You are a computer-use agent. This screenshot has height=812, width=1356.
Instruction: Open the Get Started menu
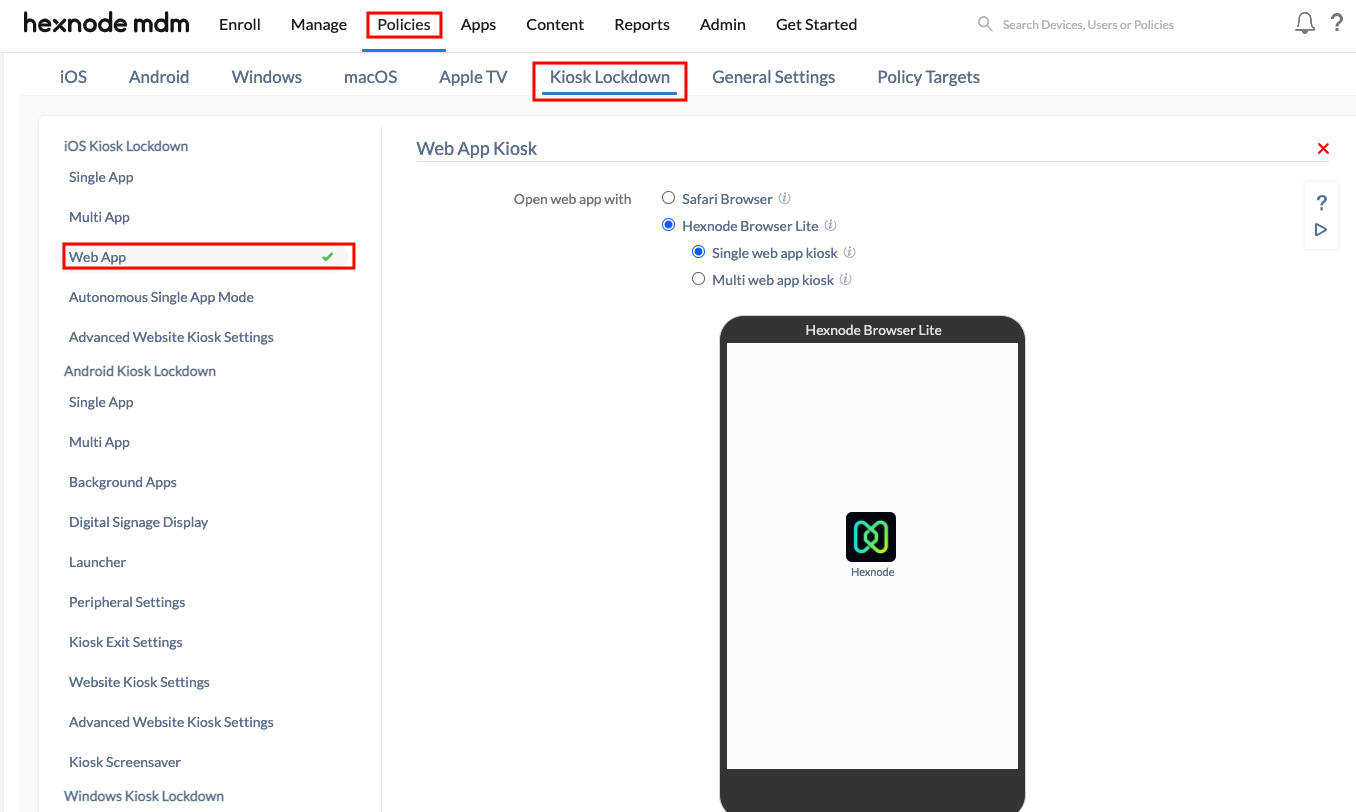[x=816, y=24]
